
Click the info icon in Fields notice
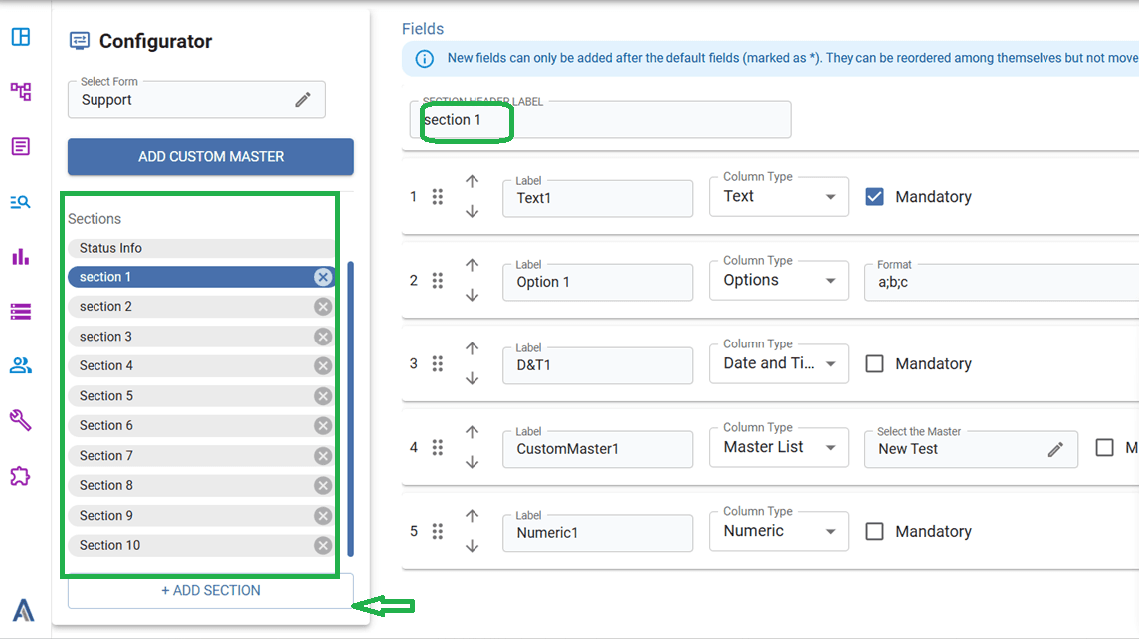click(425, 59)
